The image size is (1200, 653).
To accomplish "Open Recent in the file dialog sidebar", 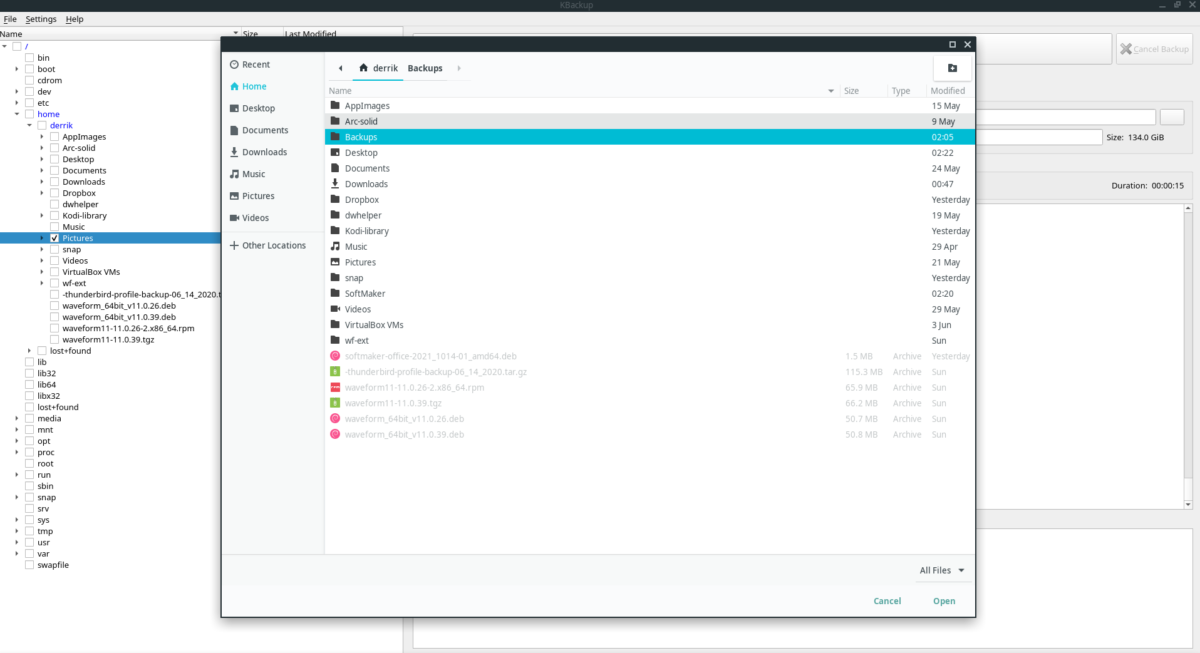I will [256, 64].
